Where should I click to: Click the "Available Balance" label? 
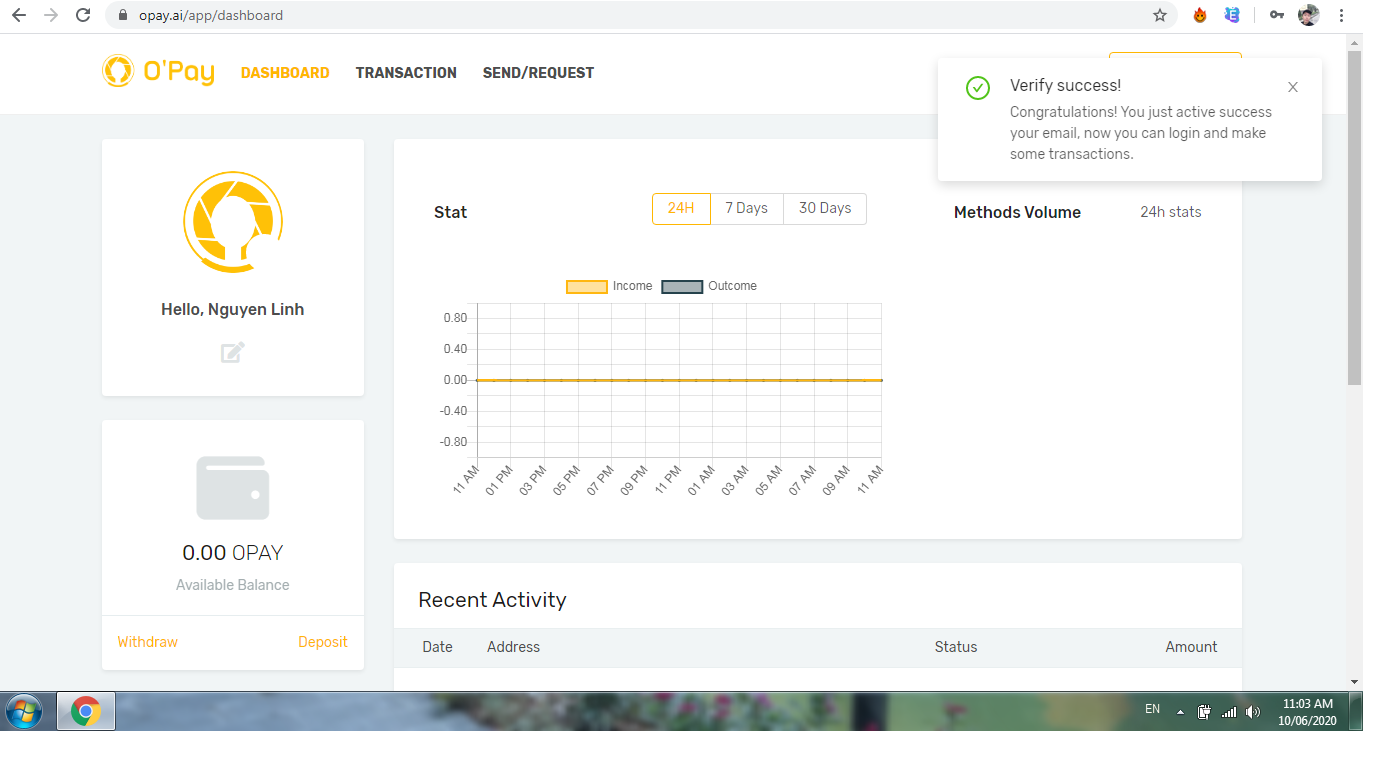[233, 585]
